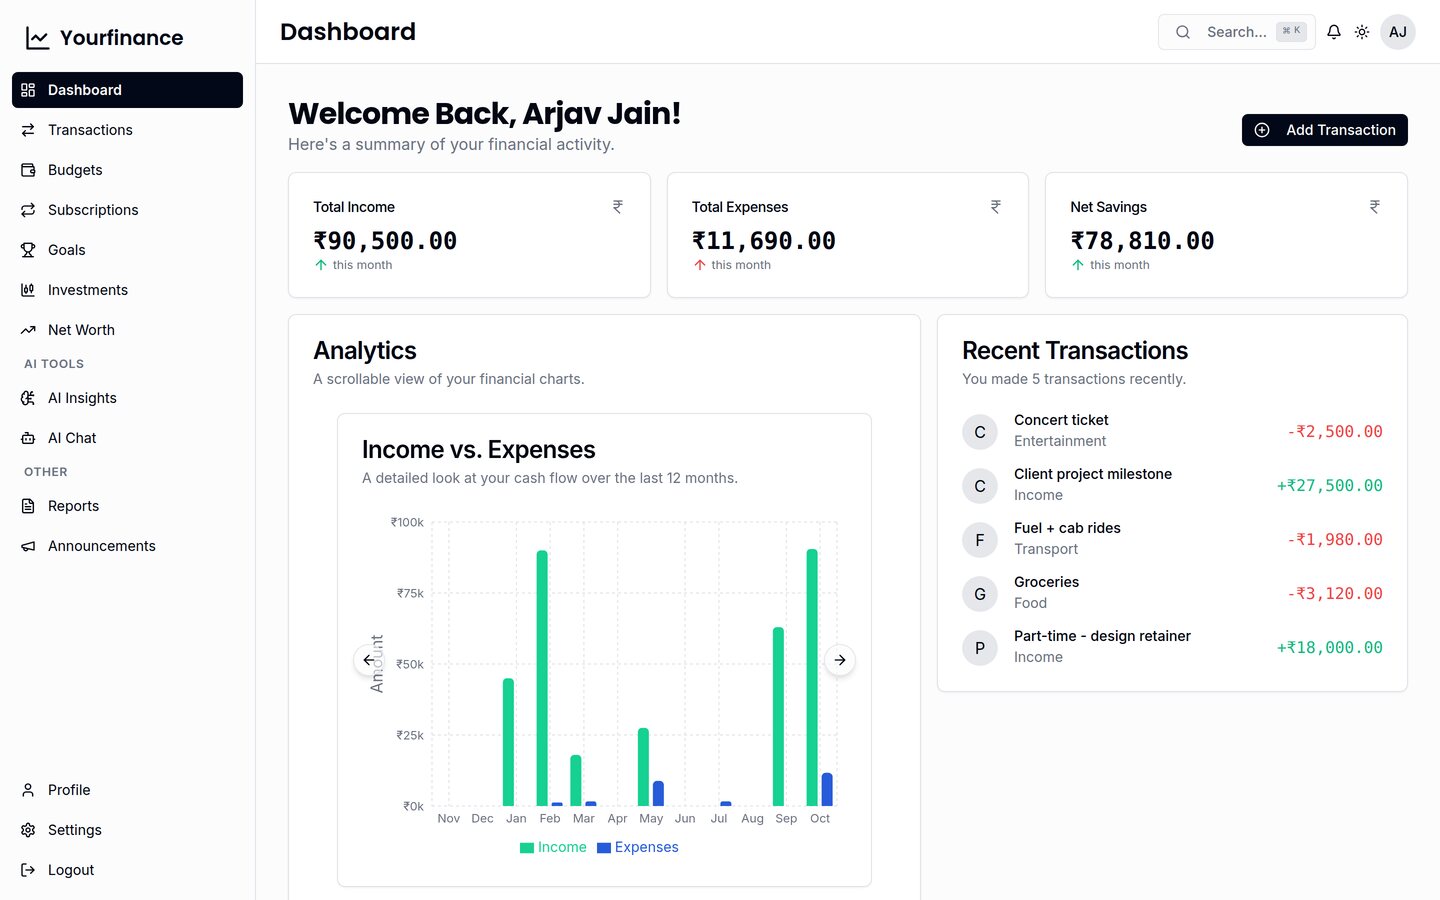This screenshot has height=900, width=1440.
Task: Click the Goals trophy icon
Action: [28, 250]
